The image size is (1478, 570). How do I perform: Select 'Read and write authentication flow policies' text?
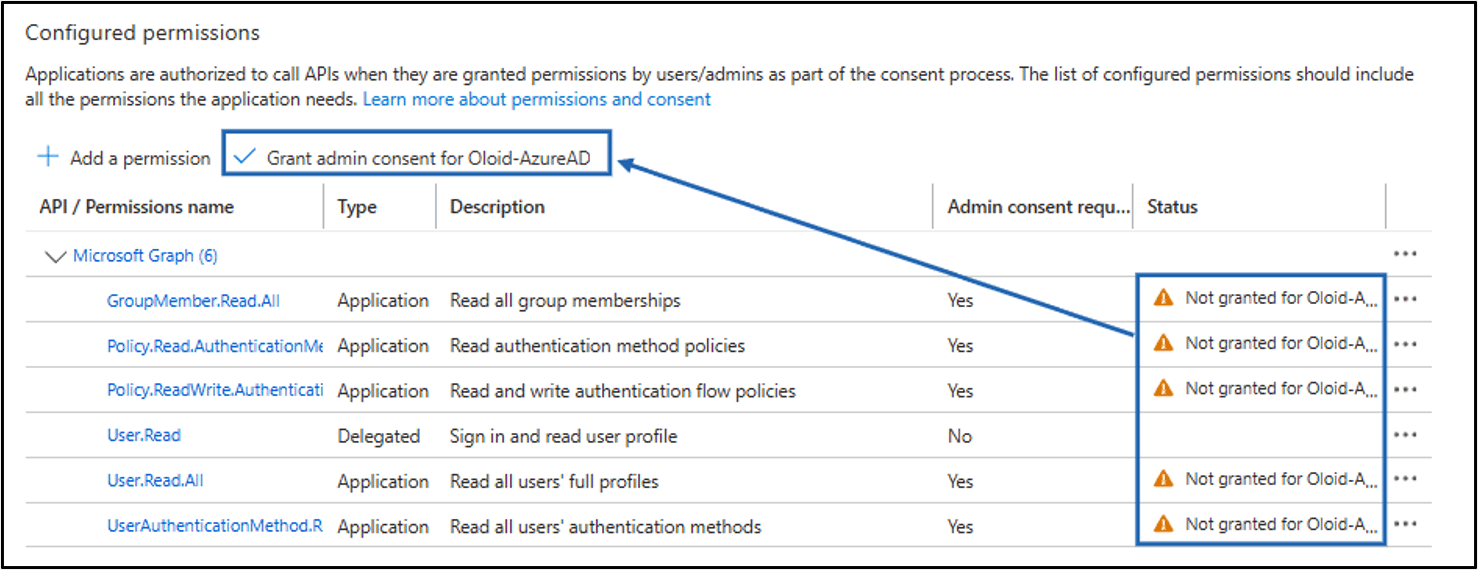click(623, 391)
